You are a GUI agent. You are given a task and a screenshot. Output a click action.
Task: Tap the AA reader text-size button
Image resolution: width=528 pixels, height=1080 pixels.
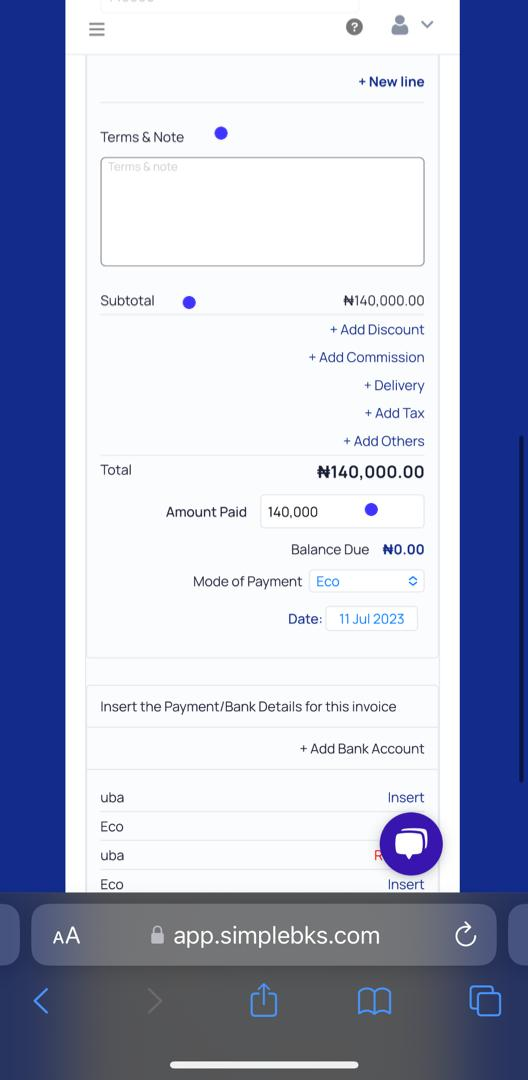(x=66, y=935)
